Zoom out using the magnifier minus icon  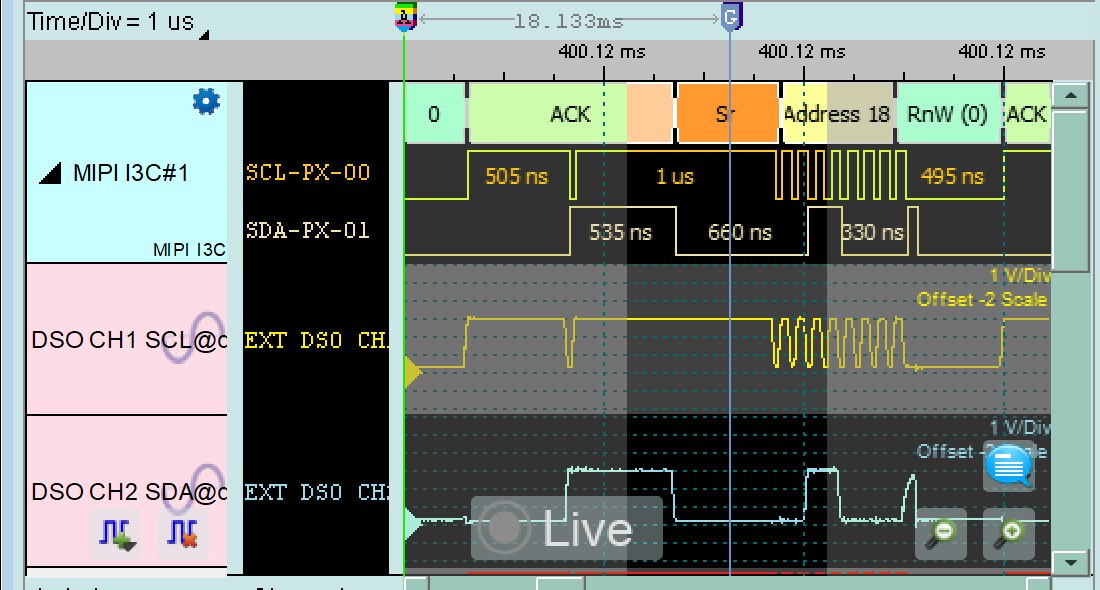click(941, 535)
